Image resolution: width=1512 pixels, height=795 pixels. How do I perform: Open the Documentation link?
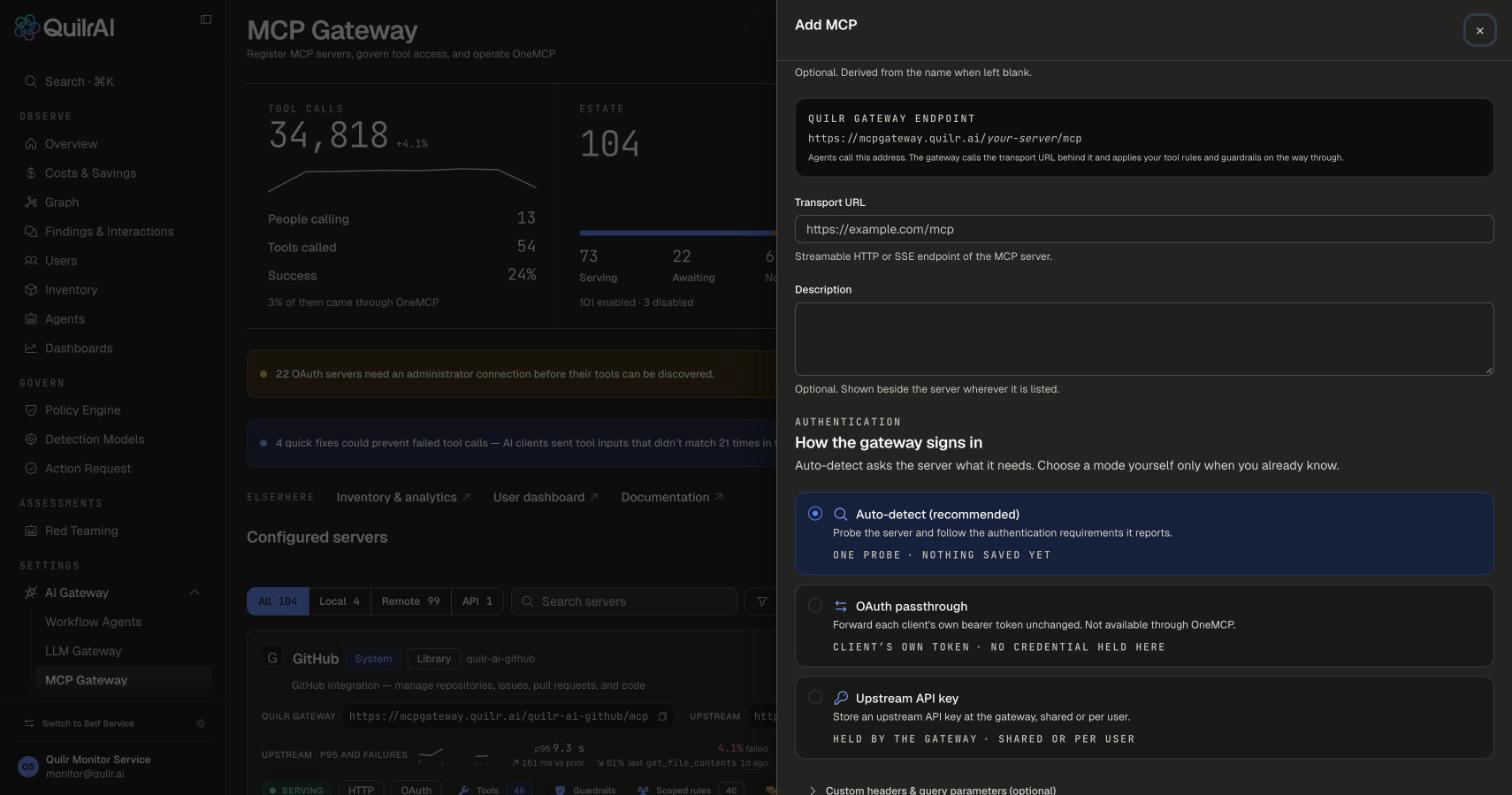(x=672, y=497)
